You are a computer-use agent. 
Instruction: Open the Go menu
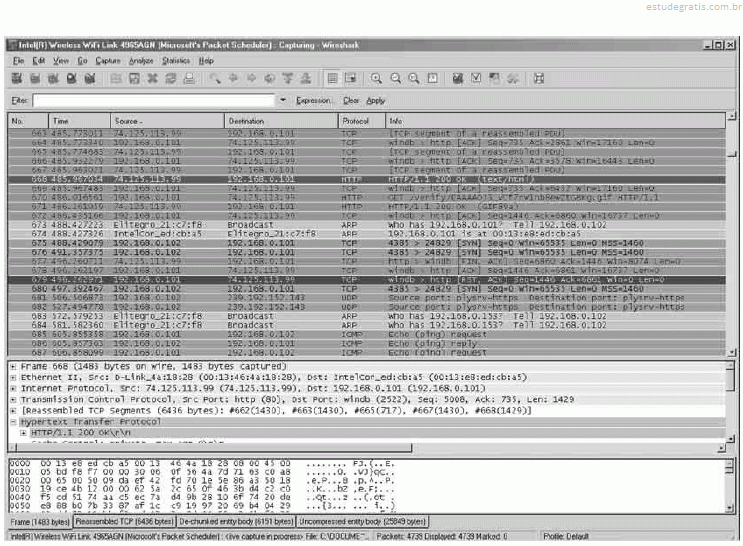82,61
